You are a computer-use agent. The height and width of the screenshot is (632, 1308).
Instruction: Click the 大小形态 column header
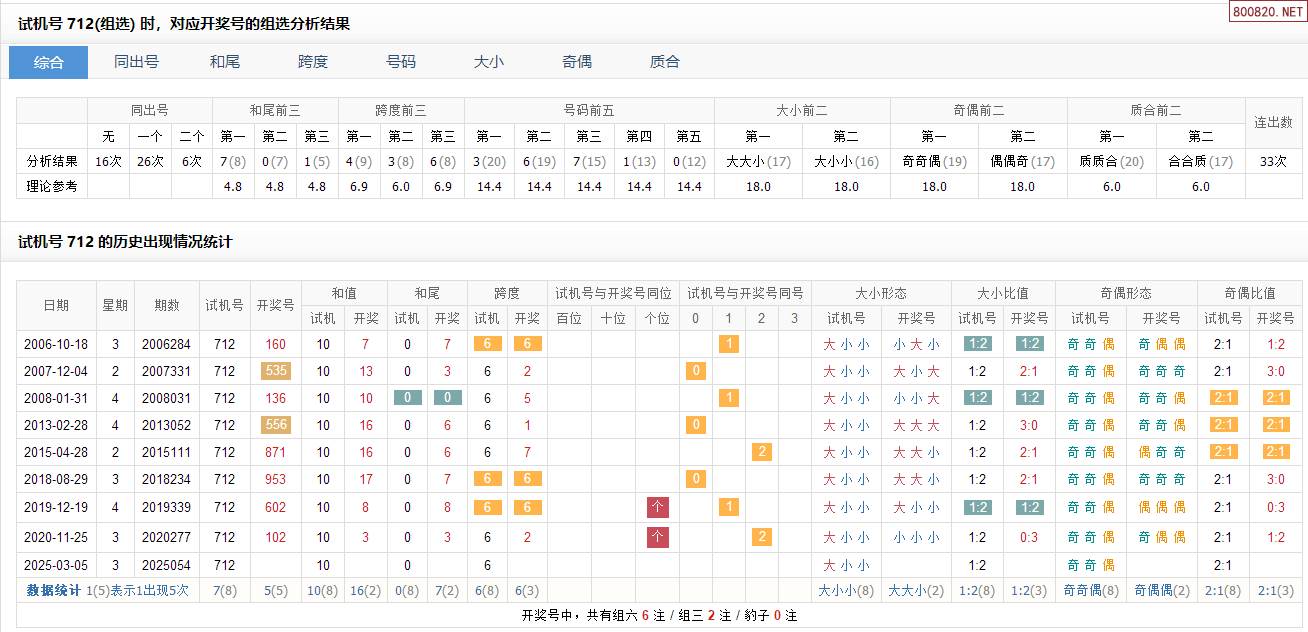(x=881, y=293)
